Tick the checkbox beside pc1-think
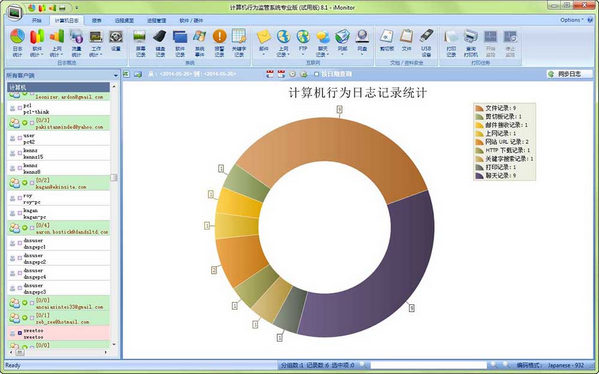Viewport: 599px width, 374px height. pos(20,108)
